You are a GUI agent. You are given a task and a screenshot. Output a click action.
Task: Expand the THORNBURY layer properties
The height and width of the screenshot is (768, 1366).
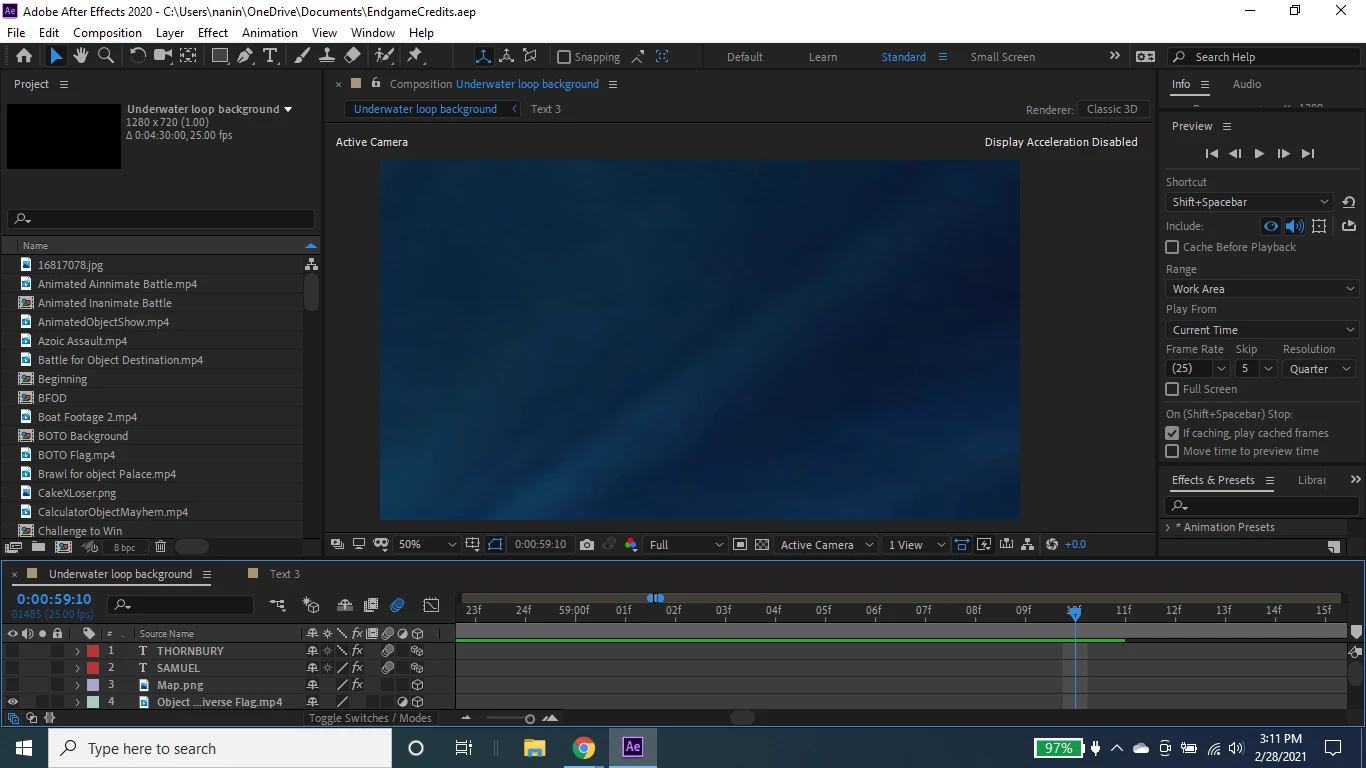pyautogui.click(x=77, y=651)
